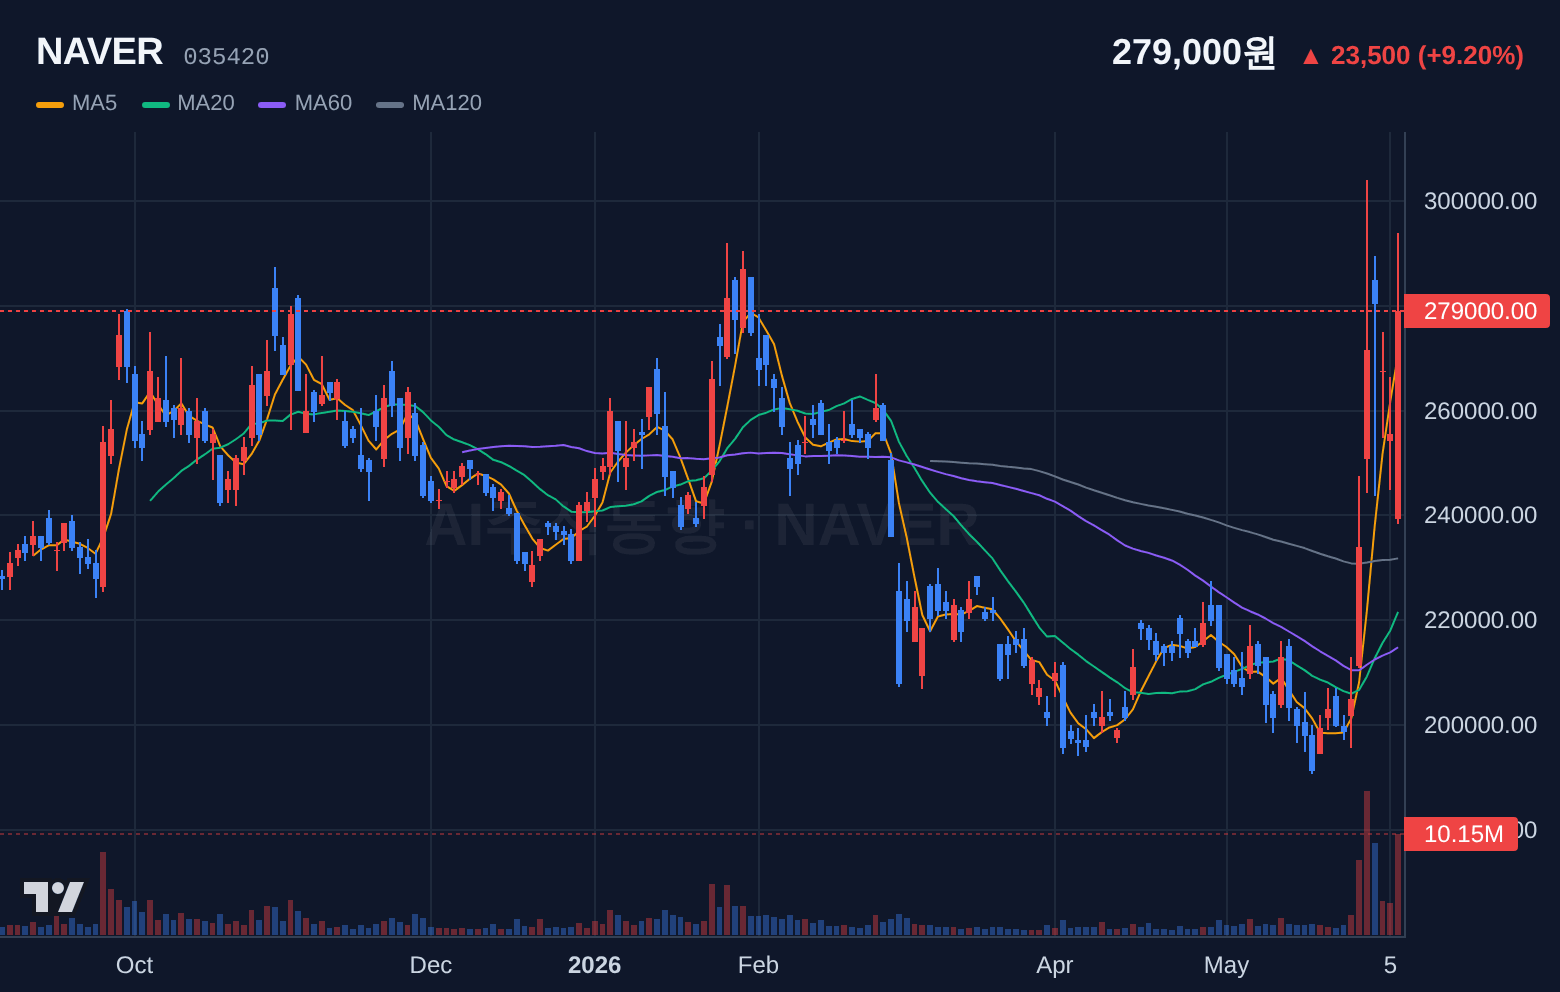Viewport: 1560px width, 992px height.
Task: Click the Oct time axis label
Action: (135, 965)
